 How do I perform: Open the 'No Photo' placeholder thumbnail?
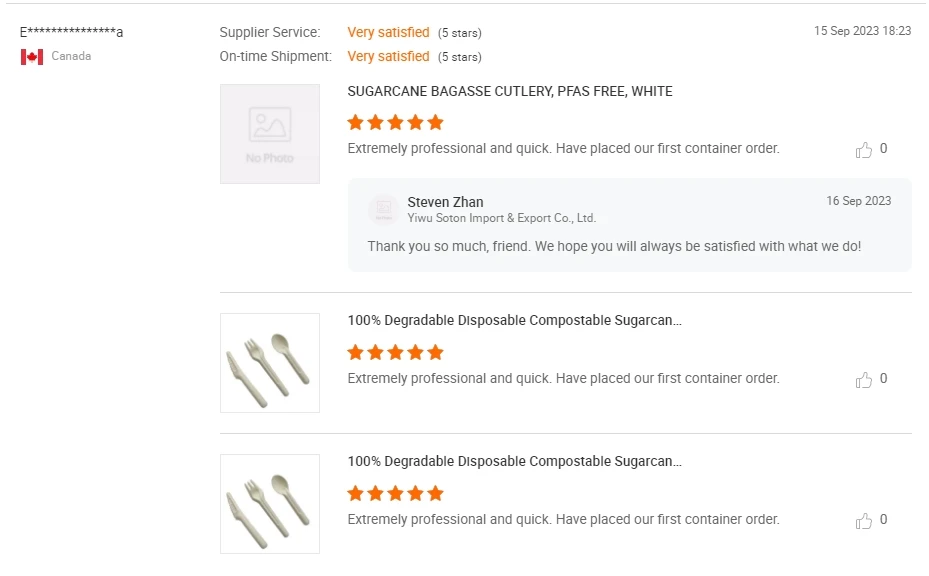270,134
